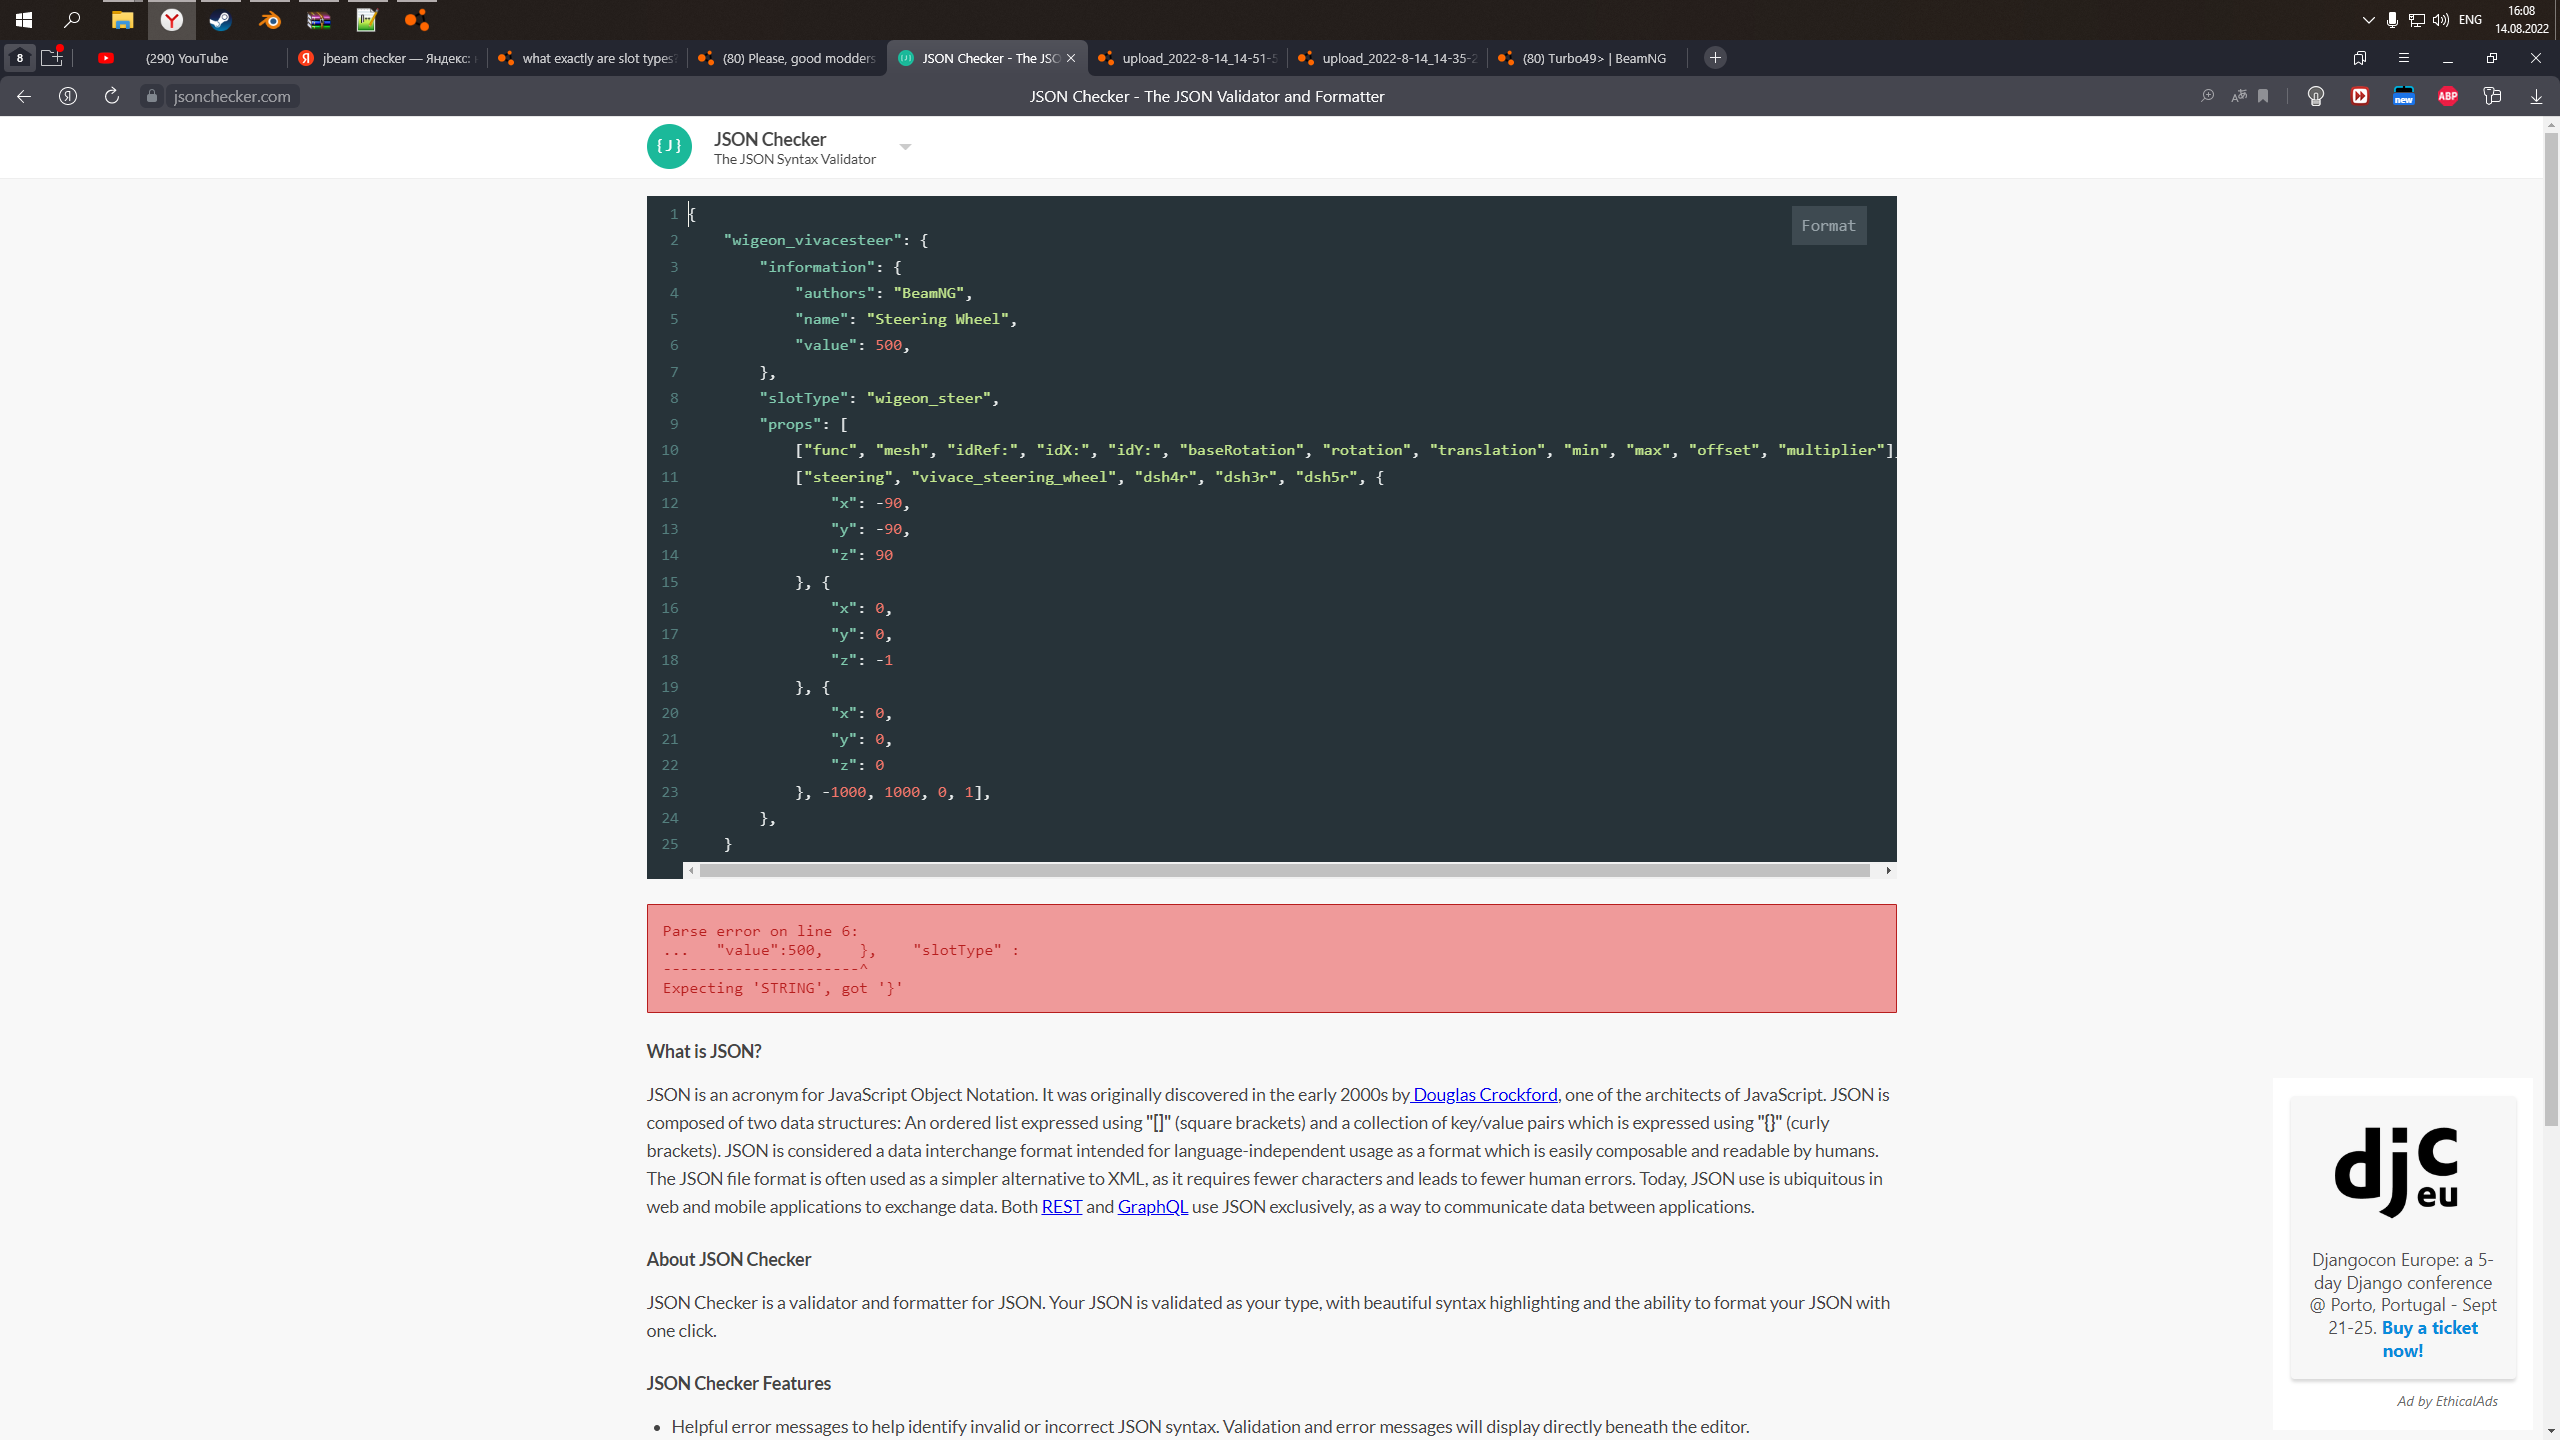Click the page scrollbar down arrow

click(x=2552, y=1432)
